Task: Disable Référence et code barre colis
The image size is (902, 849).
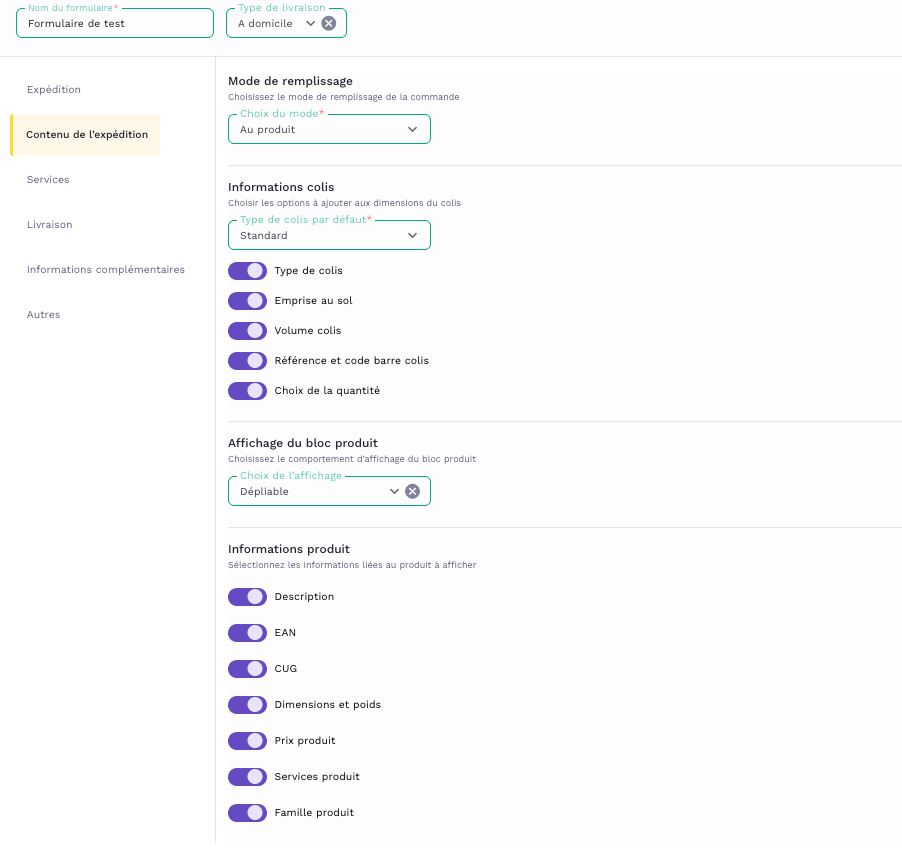Action: pyautogui.click(x=247, y=361)
